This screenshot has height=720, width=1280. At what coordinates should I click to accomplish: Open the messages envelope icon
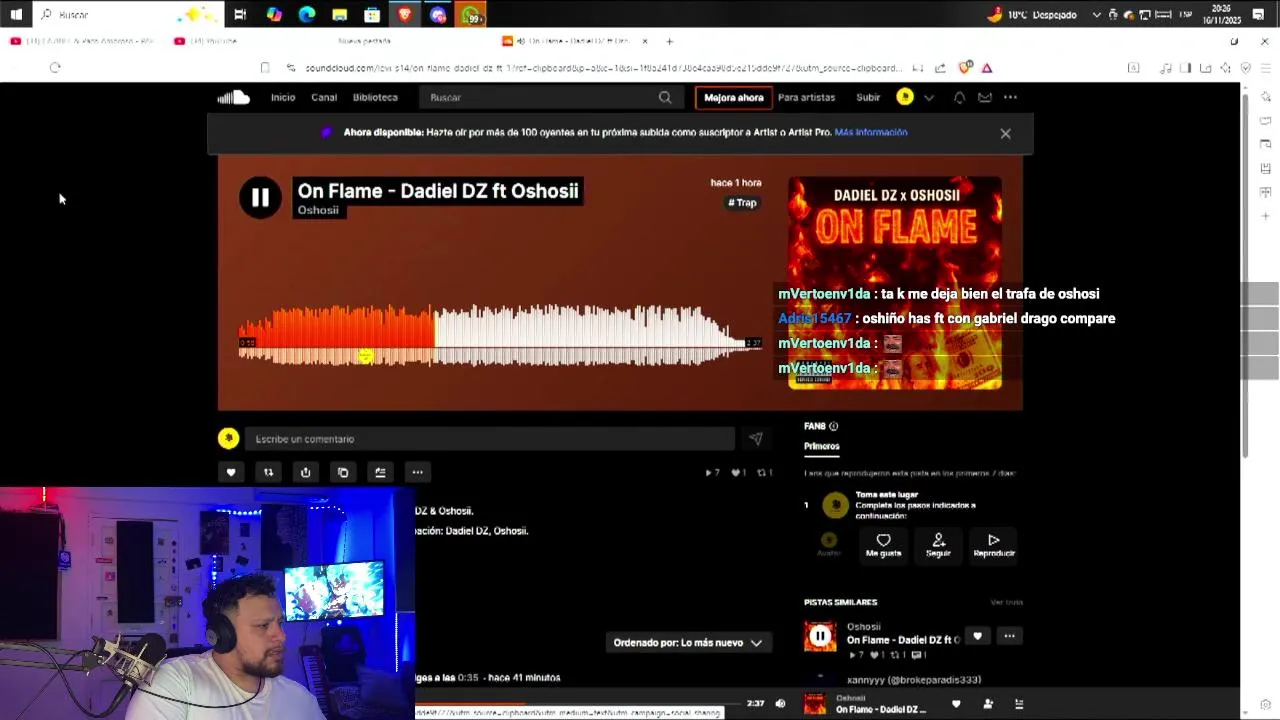[985, 97]
